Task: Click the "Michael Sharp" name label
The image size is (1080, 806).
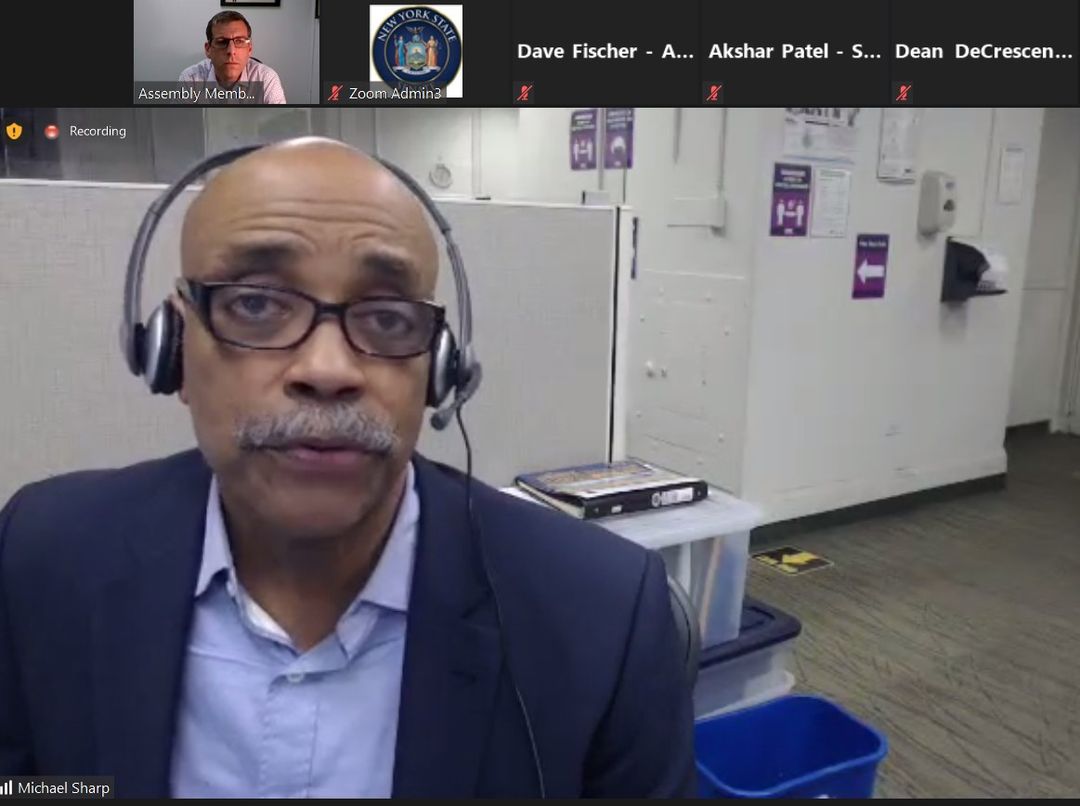Action: [64, 788]
